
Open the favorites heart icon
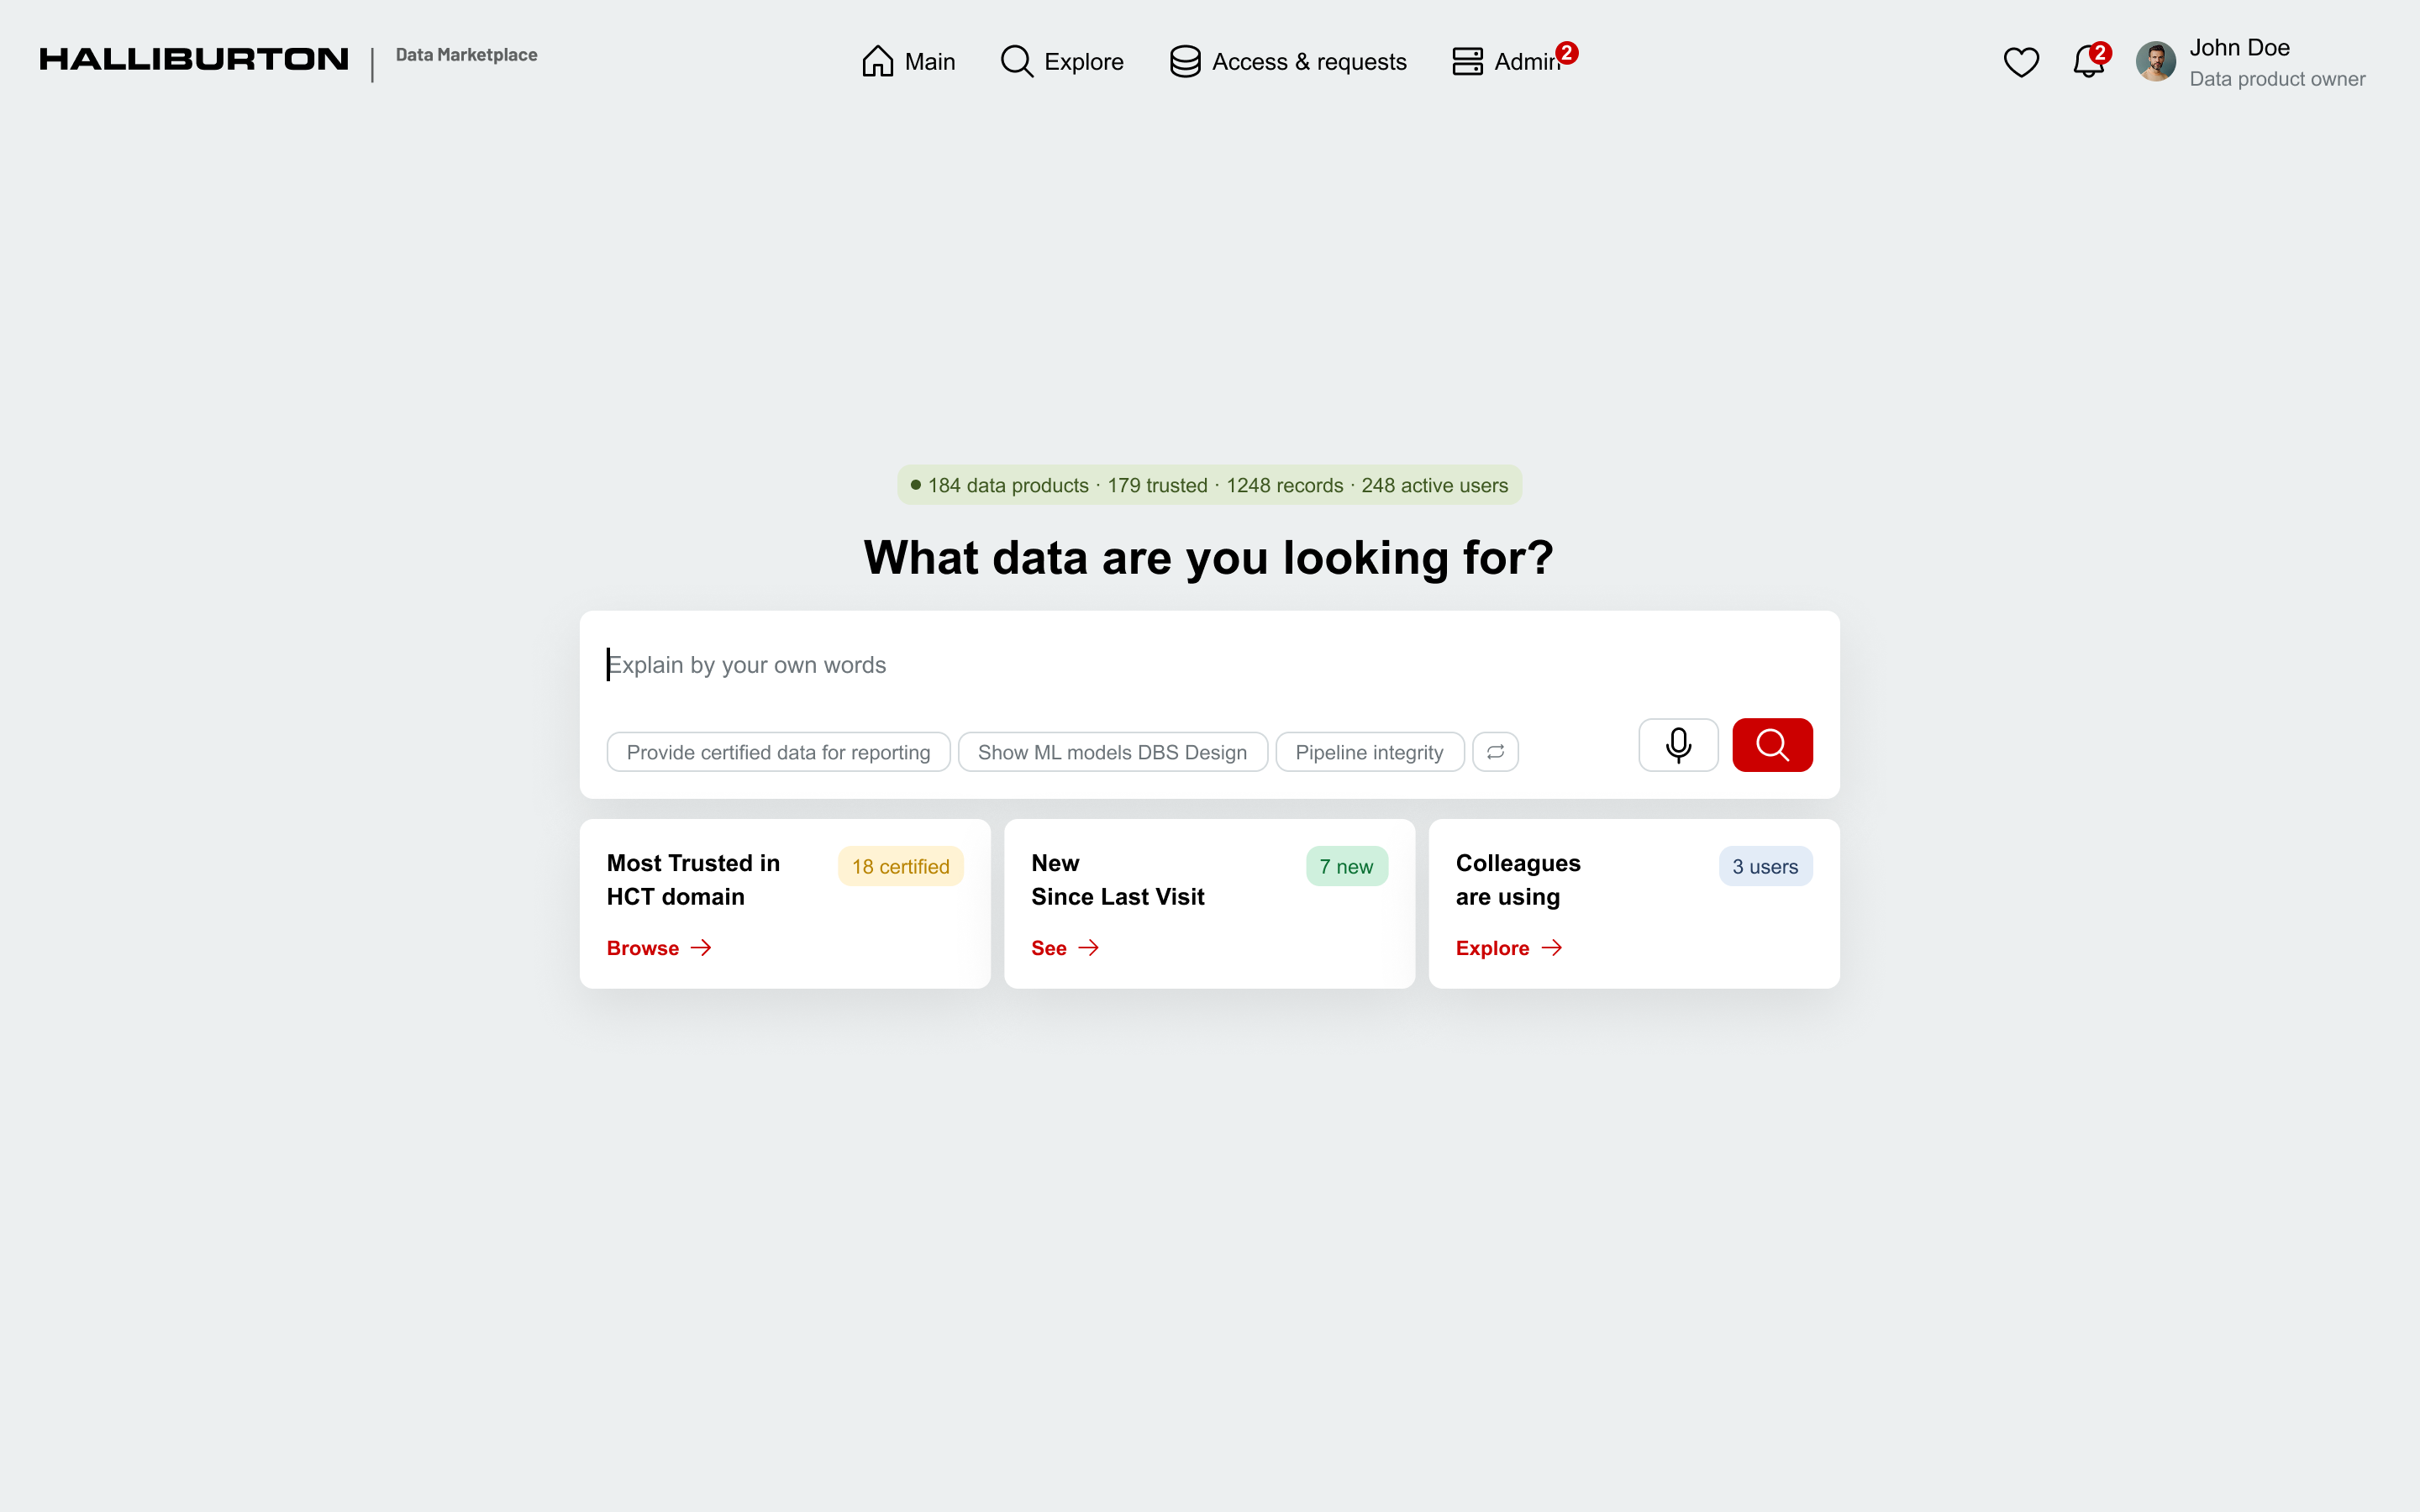coord(2021,62)
